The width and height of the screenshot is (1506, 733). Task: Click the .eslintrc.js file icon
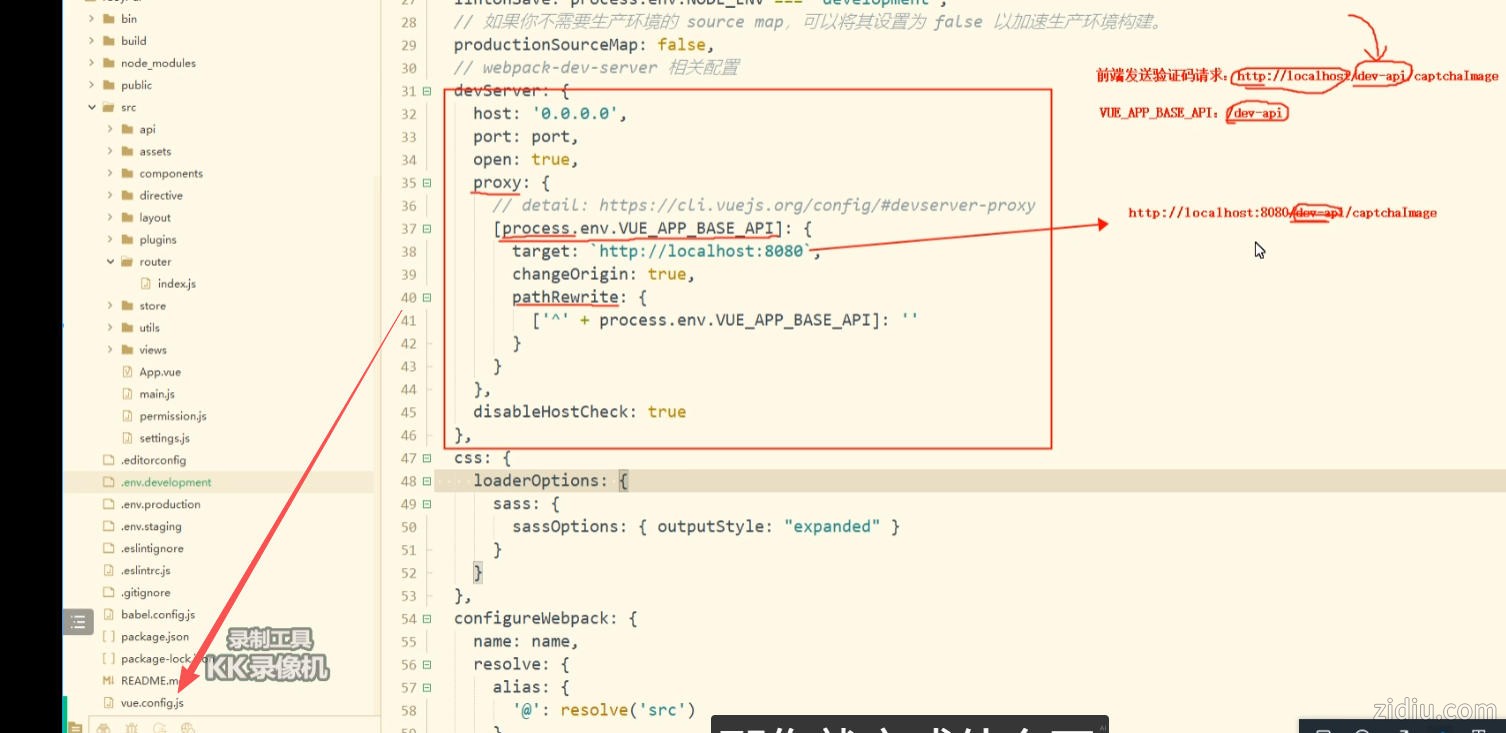coord(109,571)
